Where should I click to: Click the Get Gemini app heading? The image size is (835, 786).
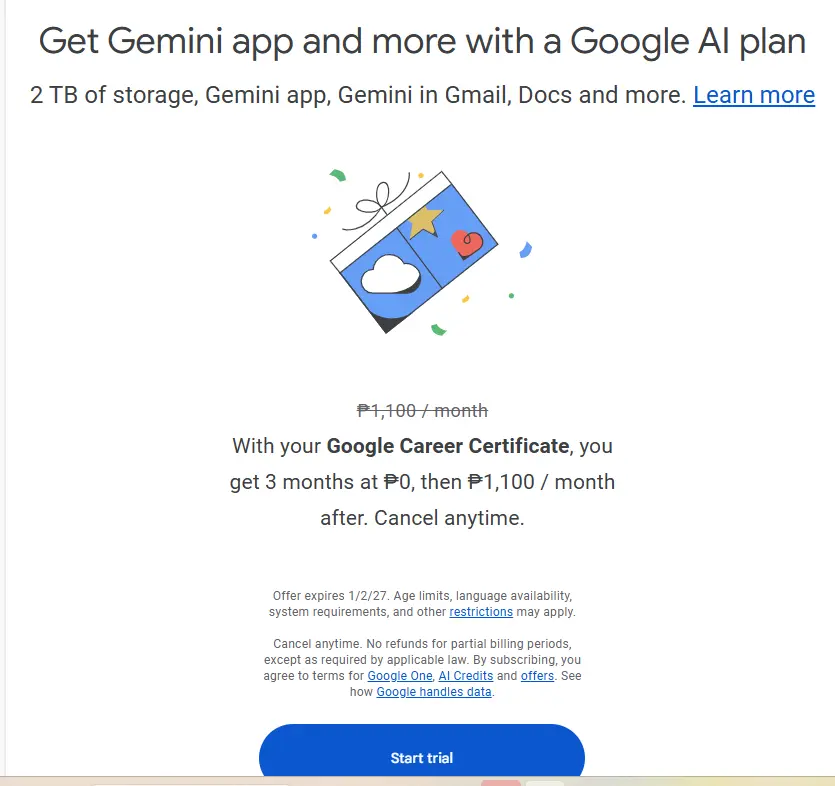pos(422,42)
